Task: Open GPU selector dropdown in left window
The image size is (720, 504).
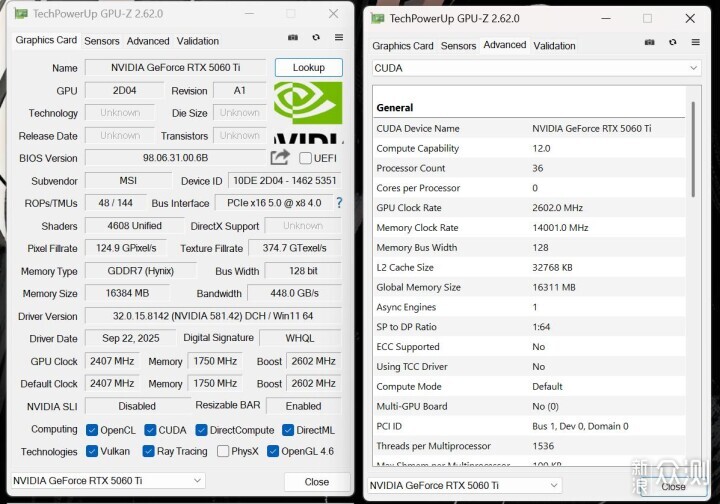Action: click(x=108, y=481)
